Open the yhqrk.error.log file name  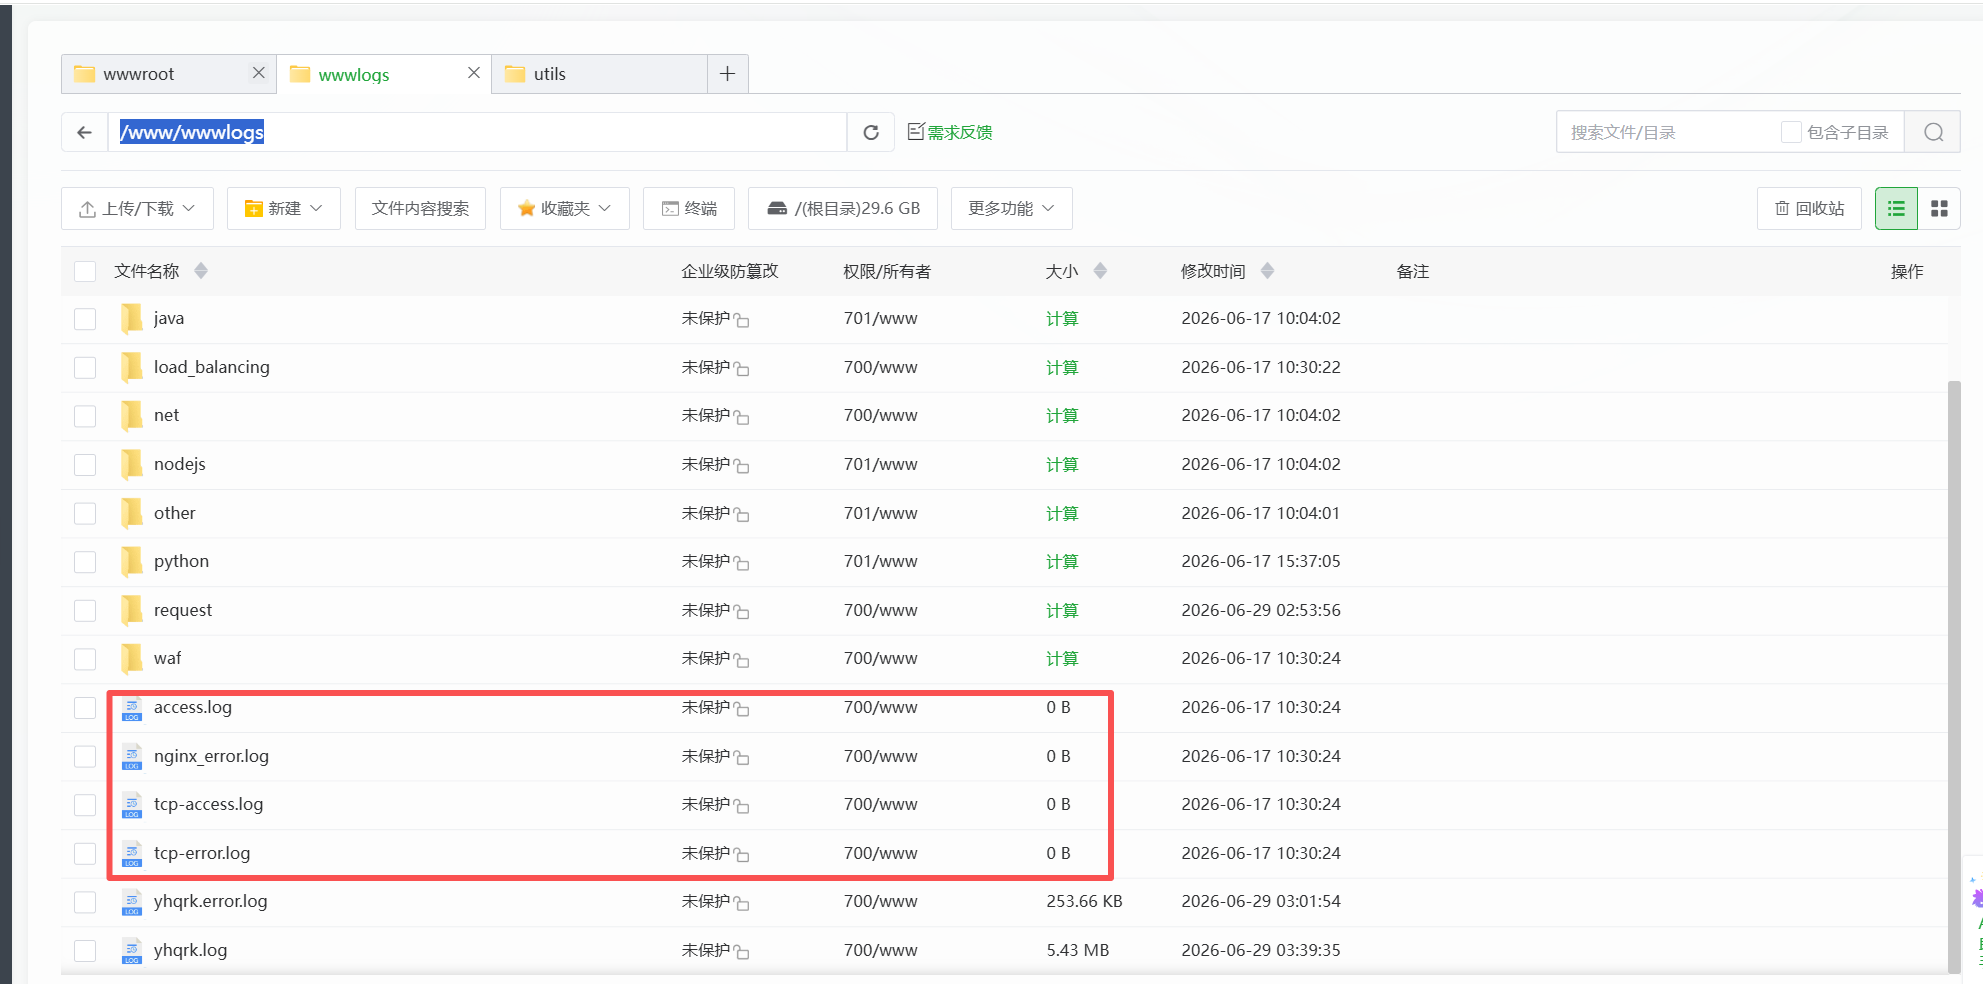point(211,901)
